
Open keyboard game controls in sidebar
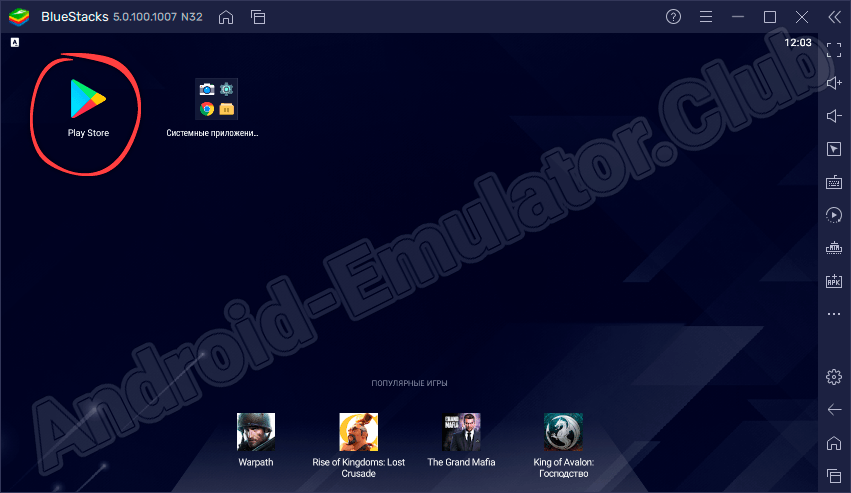coord(833,182)
